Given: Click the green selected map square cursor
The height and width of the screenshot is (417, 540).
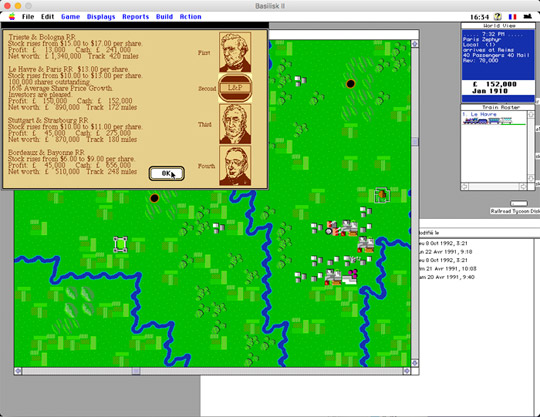Looking at the screenshot, I should [x=120, y=244].
